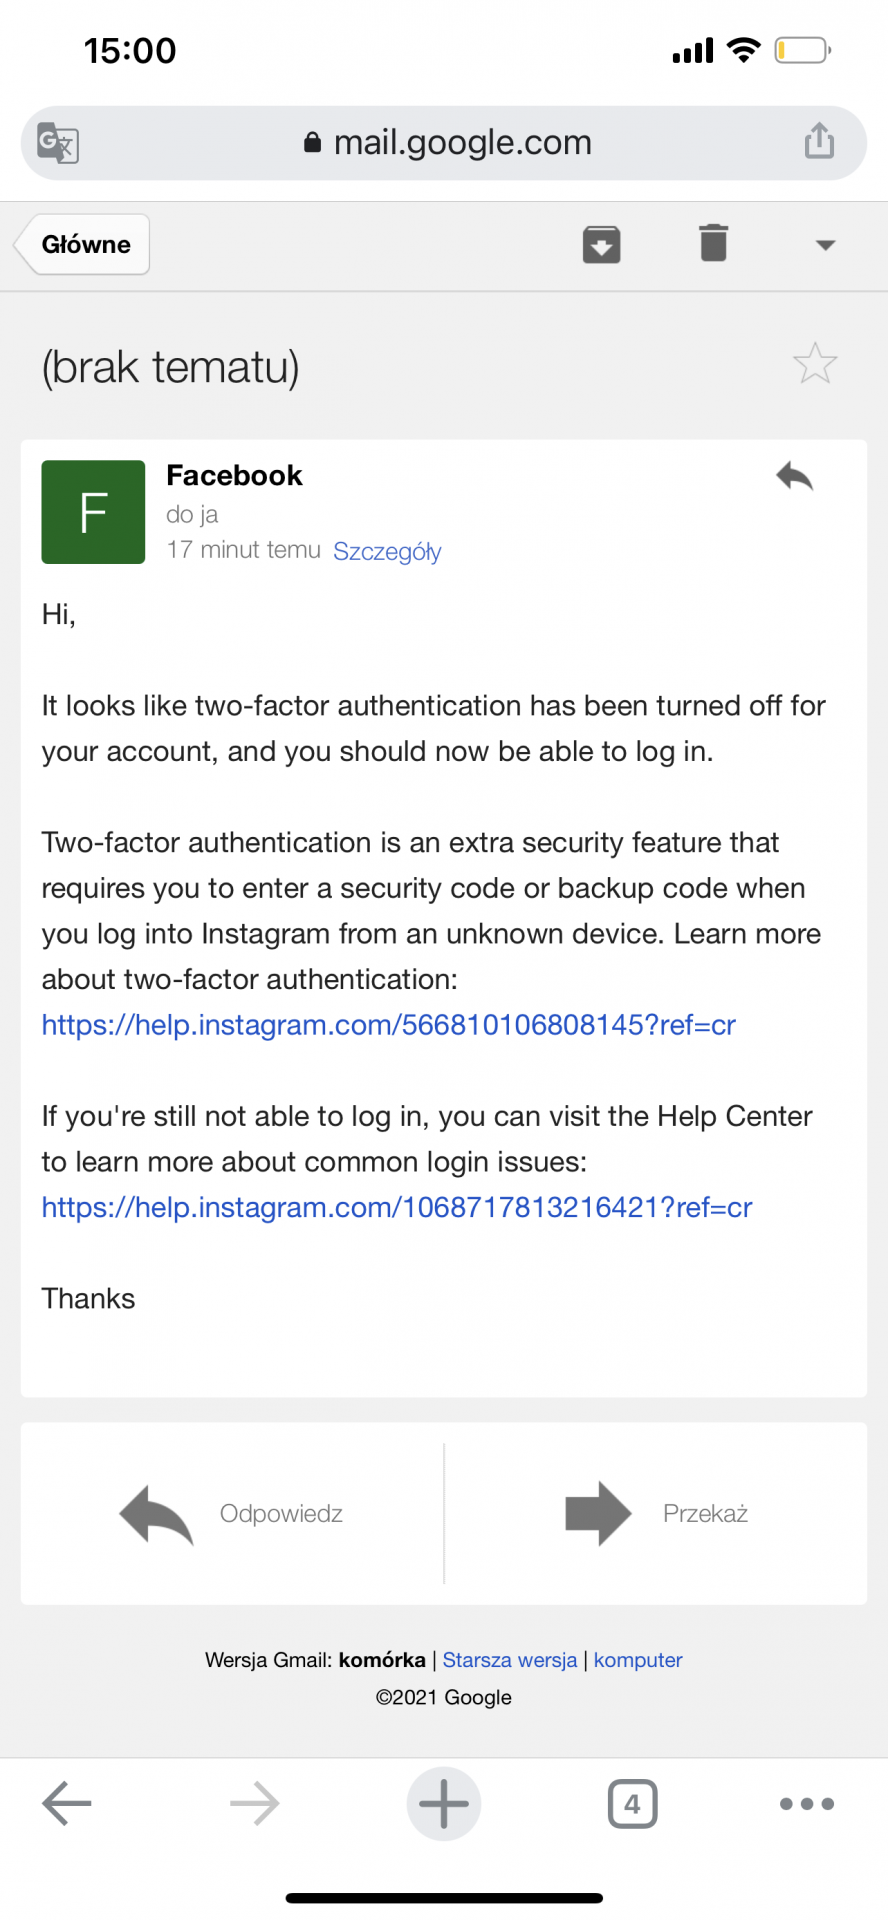The height and width of the screenshot is (1920, 888).
Task: Star the (brak tematu) email
Action: 815,364
